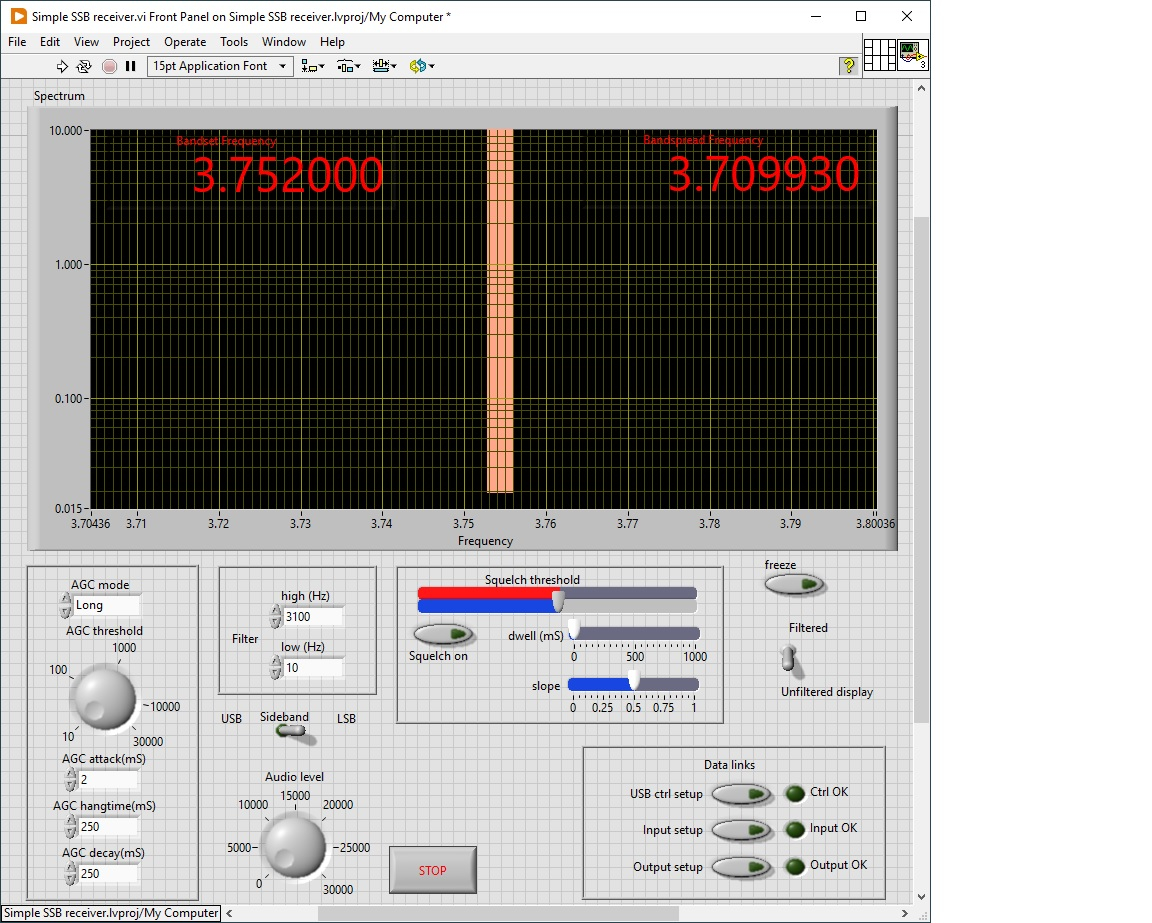Click the Filter high (Hz) input field
The width and height of the screenshot is (1152, 923).
click(x=313, y=617)
